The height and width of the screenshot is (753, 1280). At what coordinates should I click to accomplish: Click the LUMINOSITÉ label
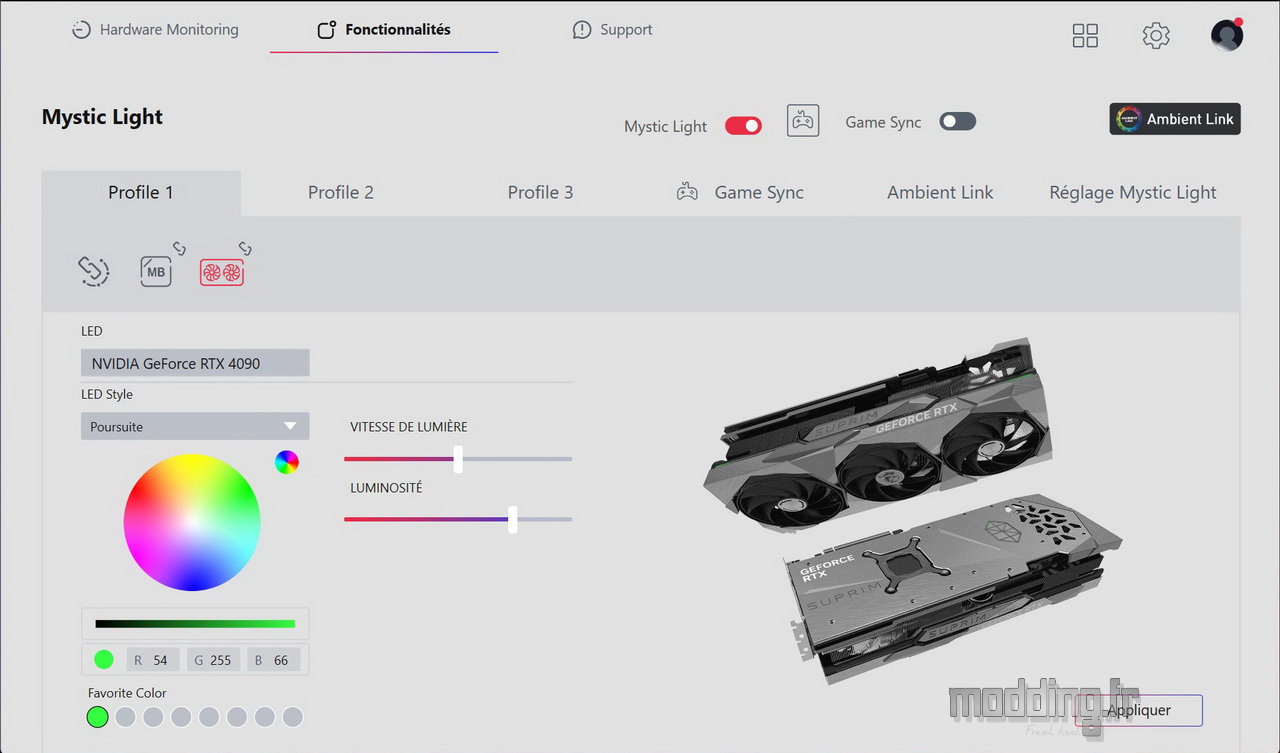coord(386,488)
